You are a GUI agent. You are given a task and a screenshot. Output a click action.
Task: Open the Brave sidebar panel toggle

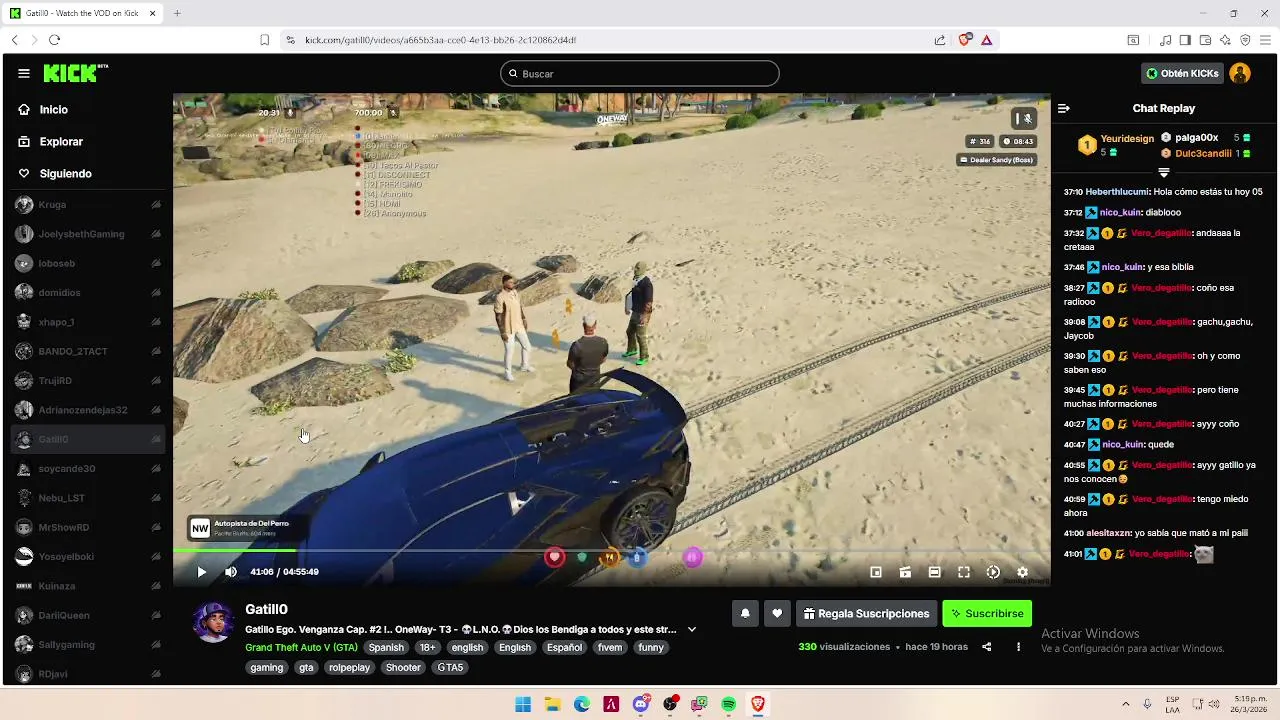click(1185, 40)
